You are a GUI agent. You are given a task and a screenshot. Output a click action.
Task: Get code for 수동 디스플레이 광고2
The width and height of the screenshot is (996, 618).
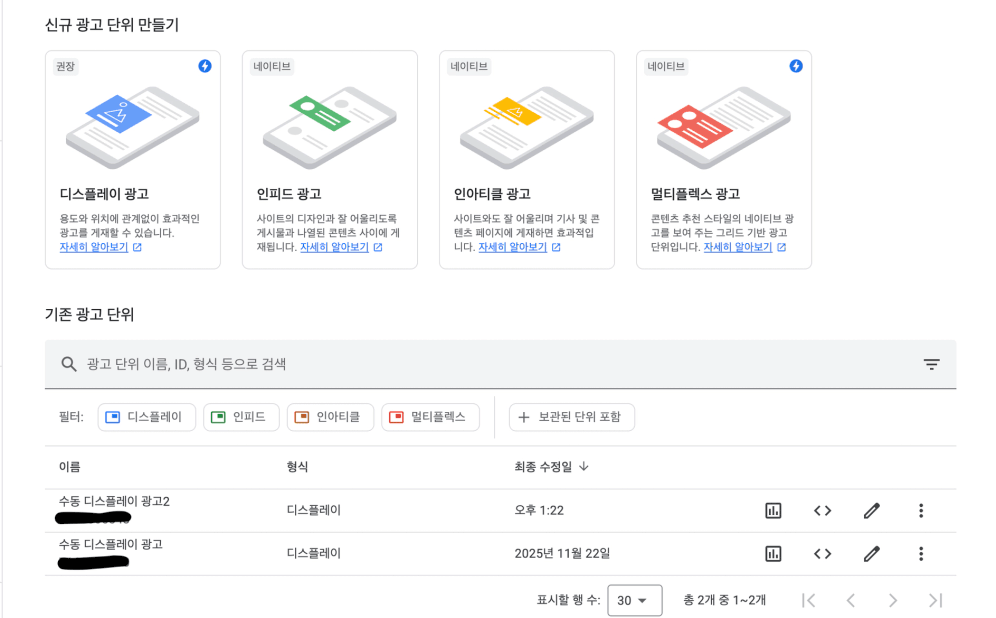(x=822, y=511)
